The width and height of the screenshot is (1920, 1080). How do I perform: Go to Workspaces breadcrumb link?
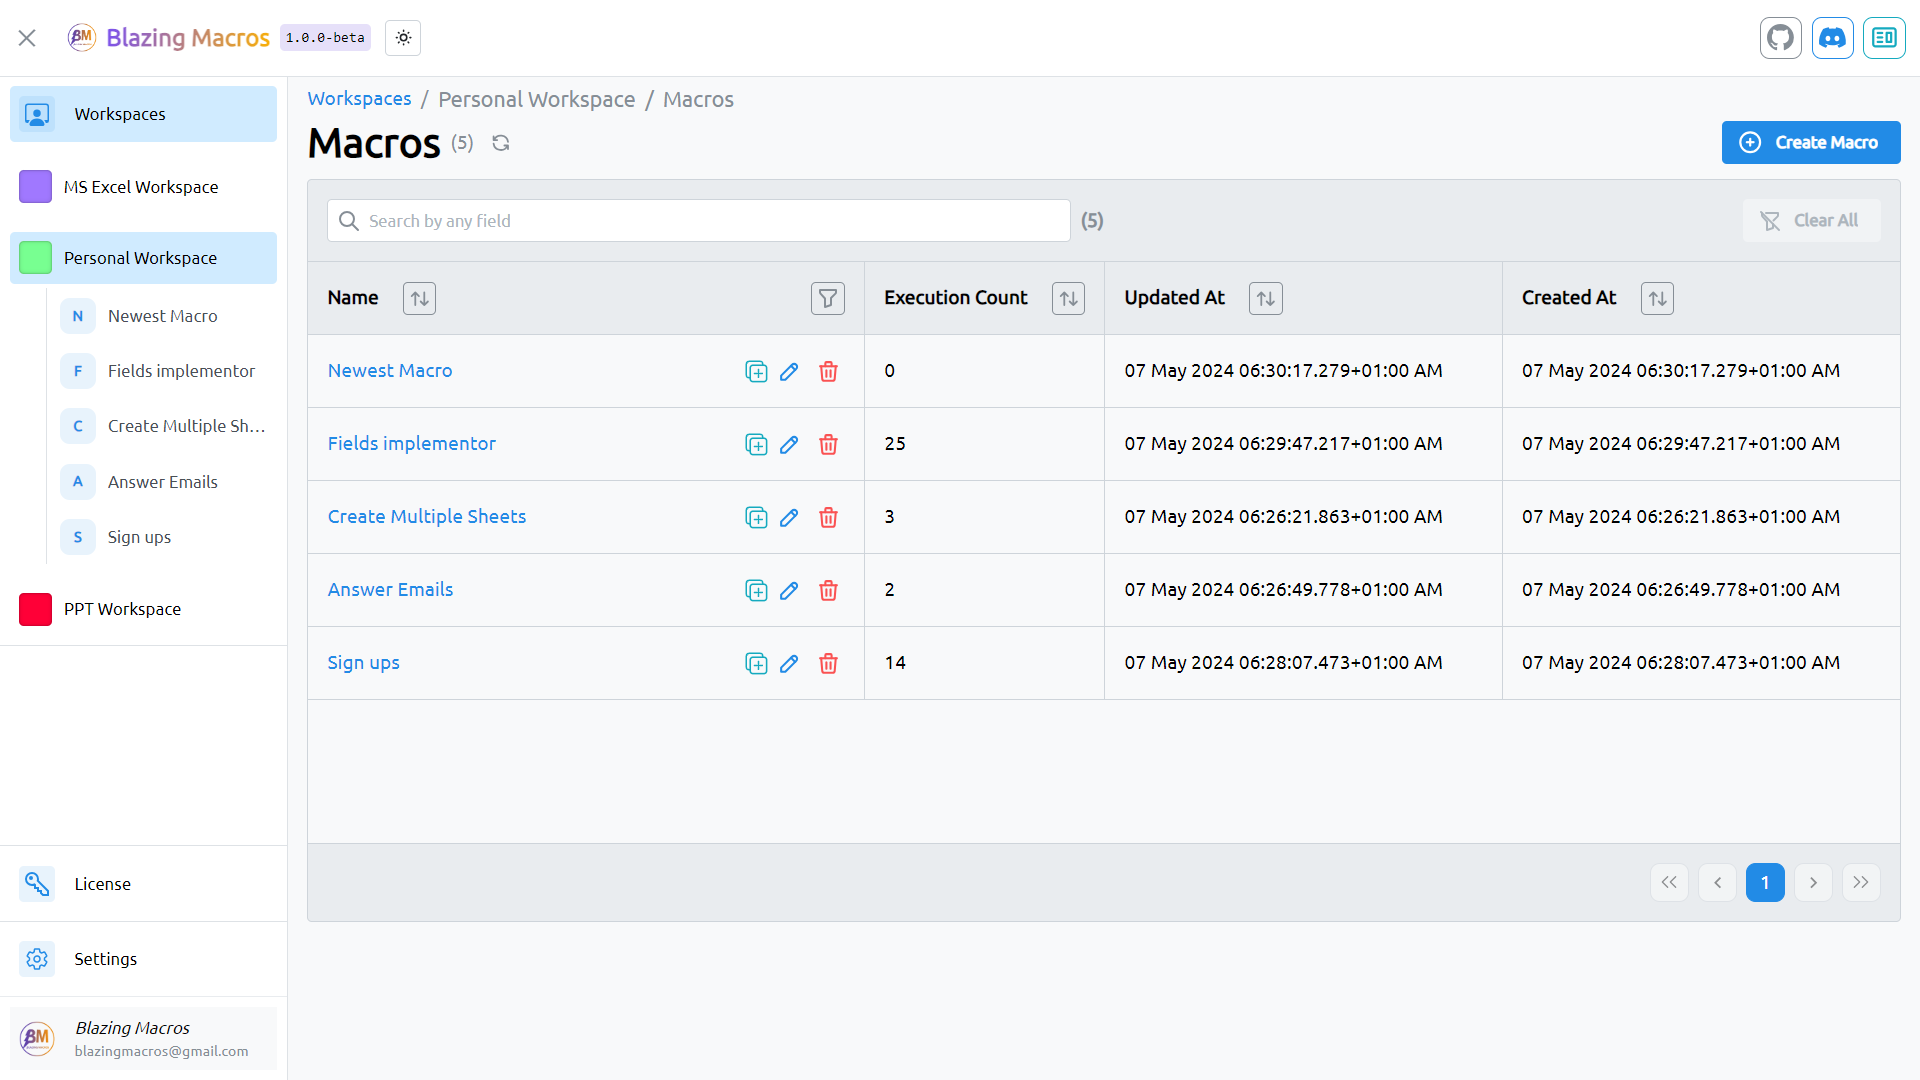pos(359,99)
